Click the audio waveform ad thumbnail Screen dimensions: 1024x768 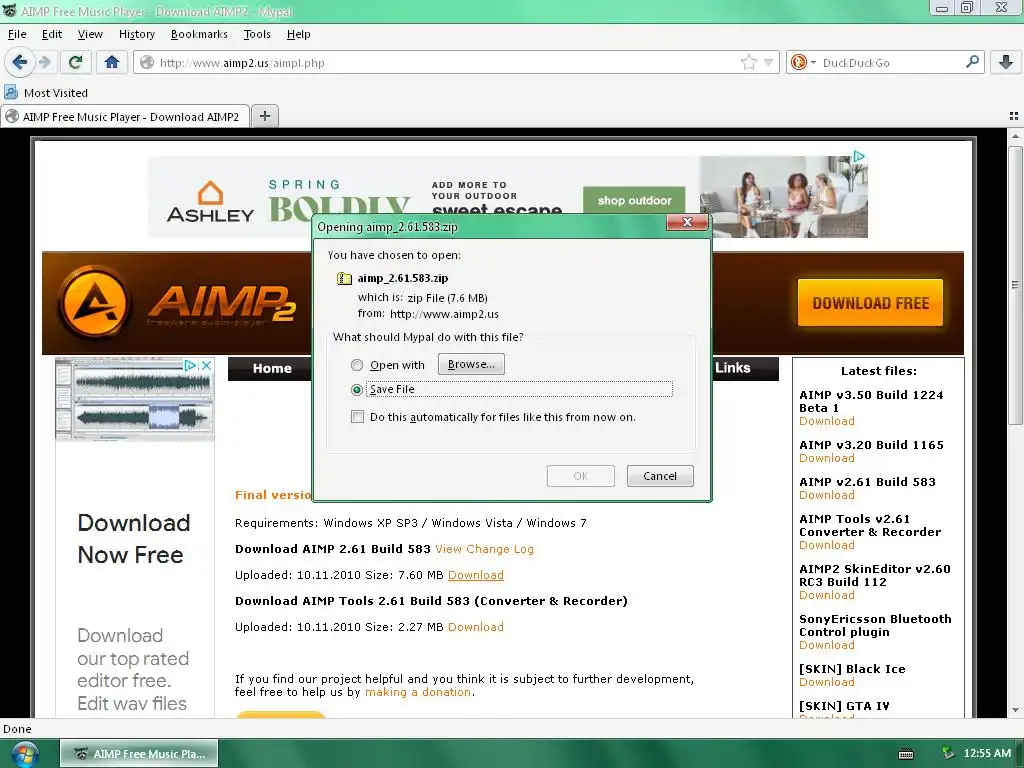click(135, 399)
